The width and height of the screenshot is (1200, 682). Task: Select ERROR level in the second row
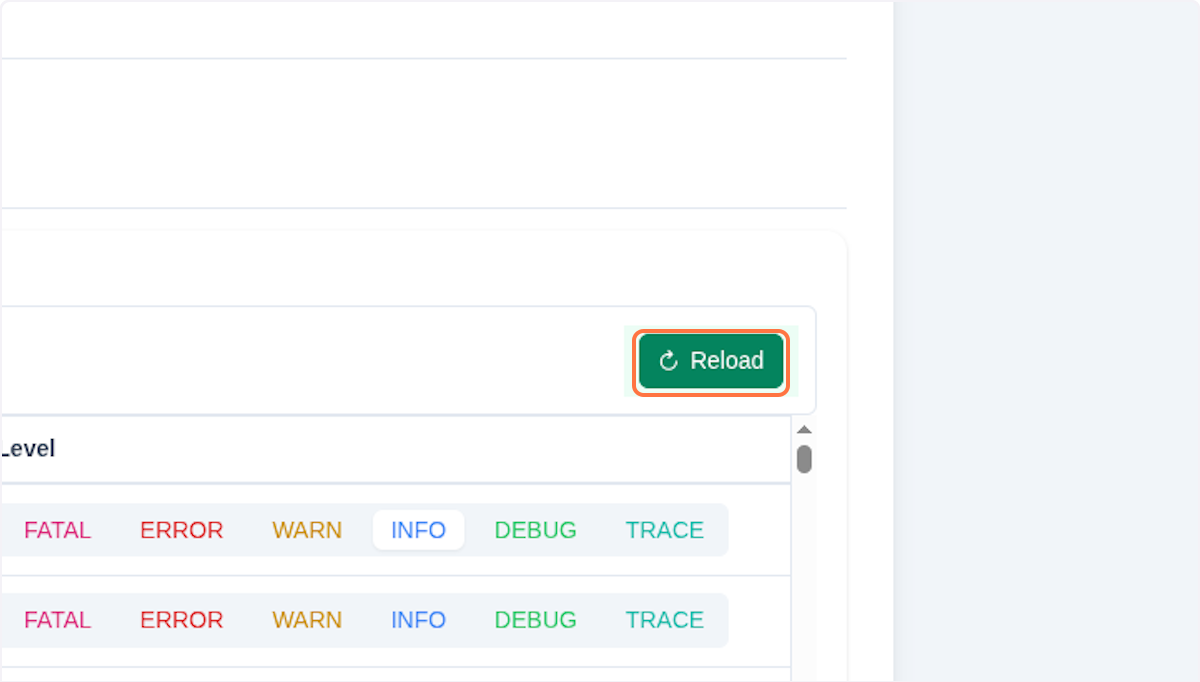pos(181,620)
